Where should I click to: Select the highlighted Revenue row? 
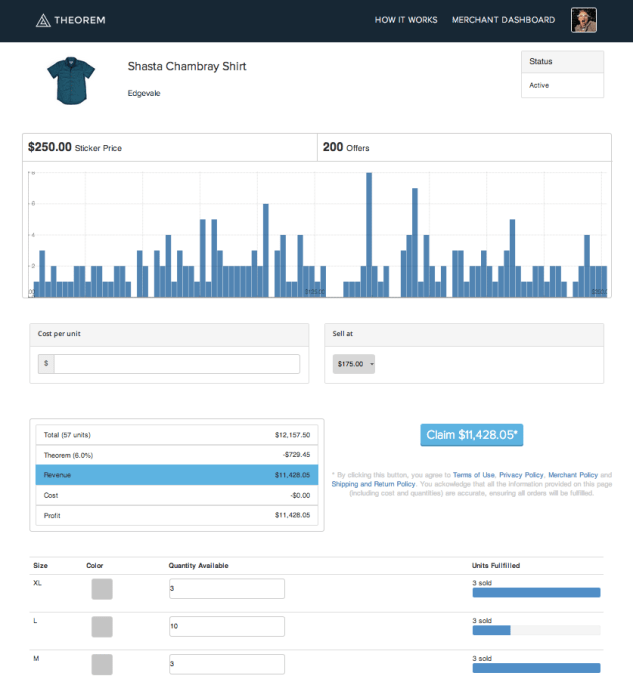[x=176, y=475]
